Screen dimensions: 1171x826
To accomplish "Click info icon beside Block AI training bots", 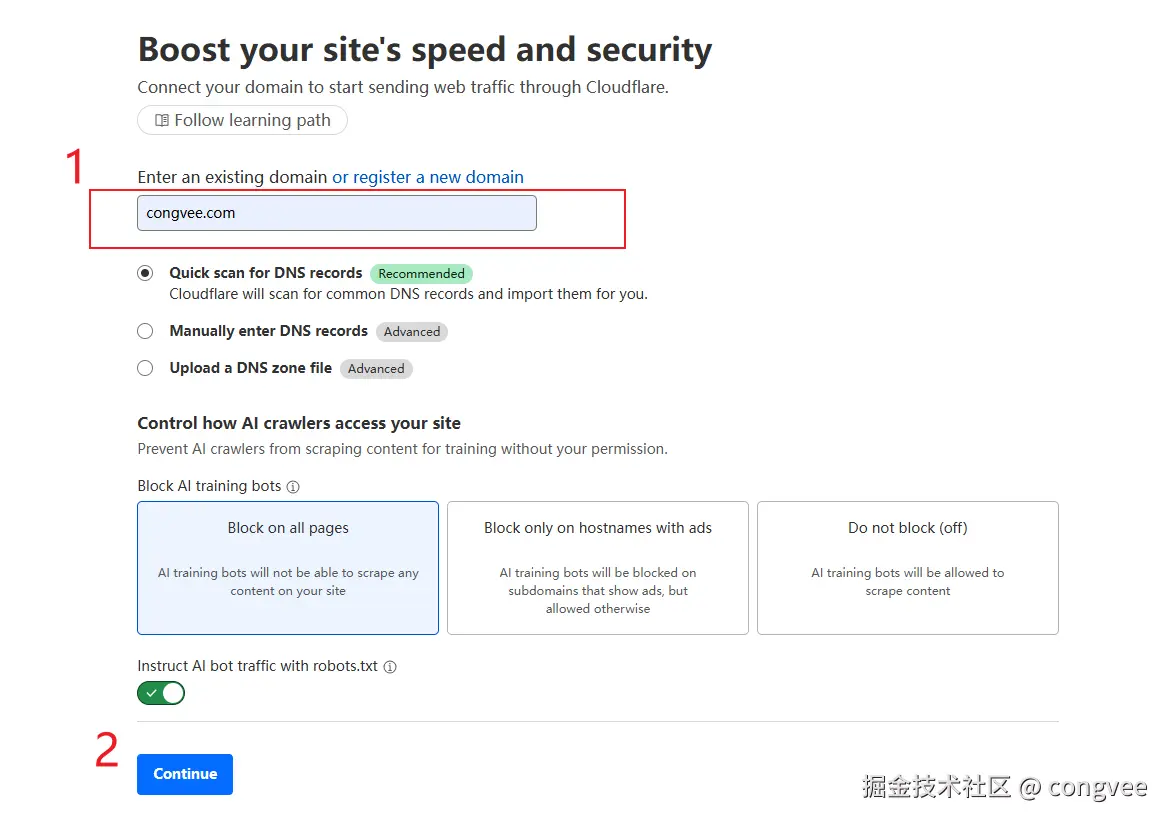I will [293, 487].
